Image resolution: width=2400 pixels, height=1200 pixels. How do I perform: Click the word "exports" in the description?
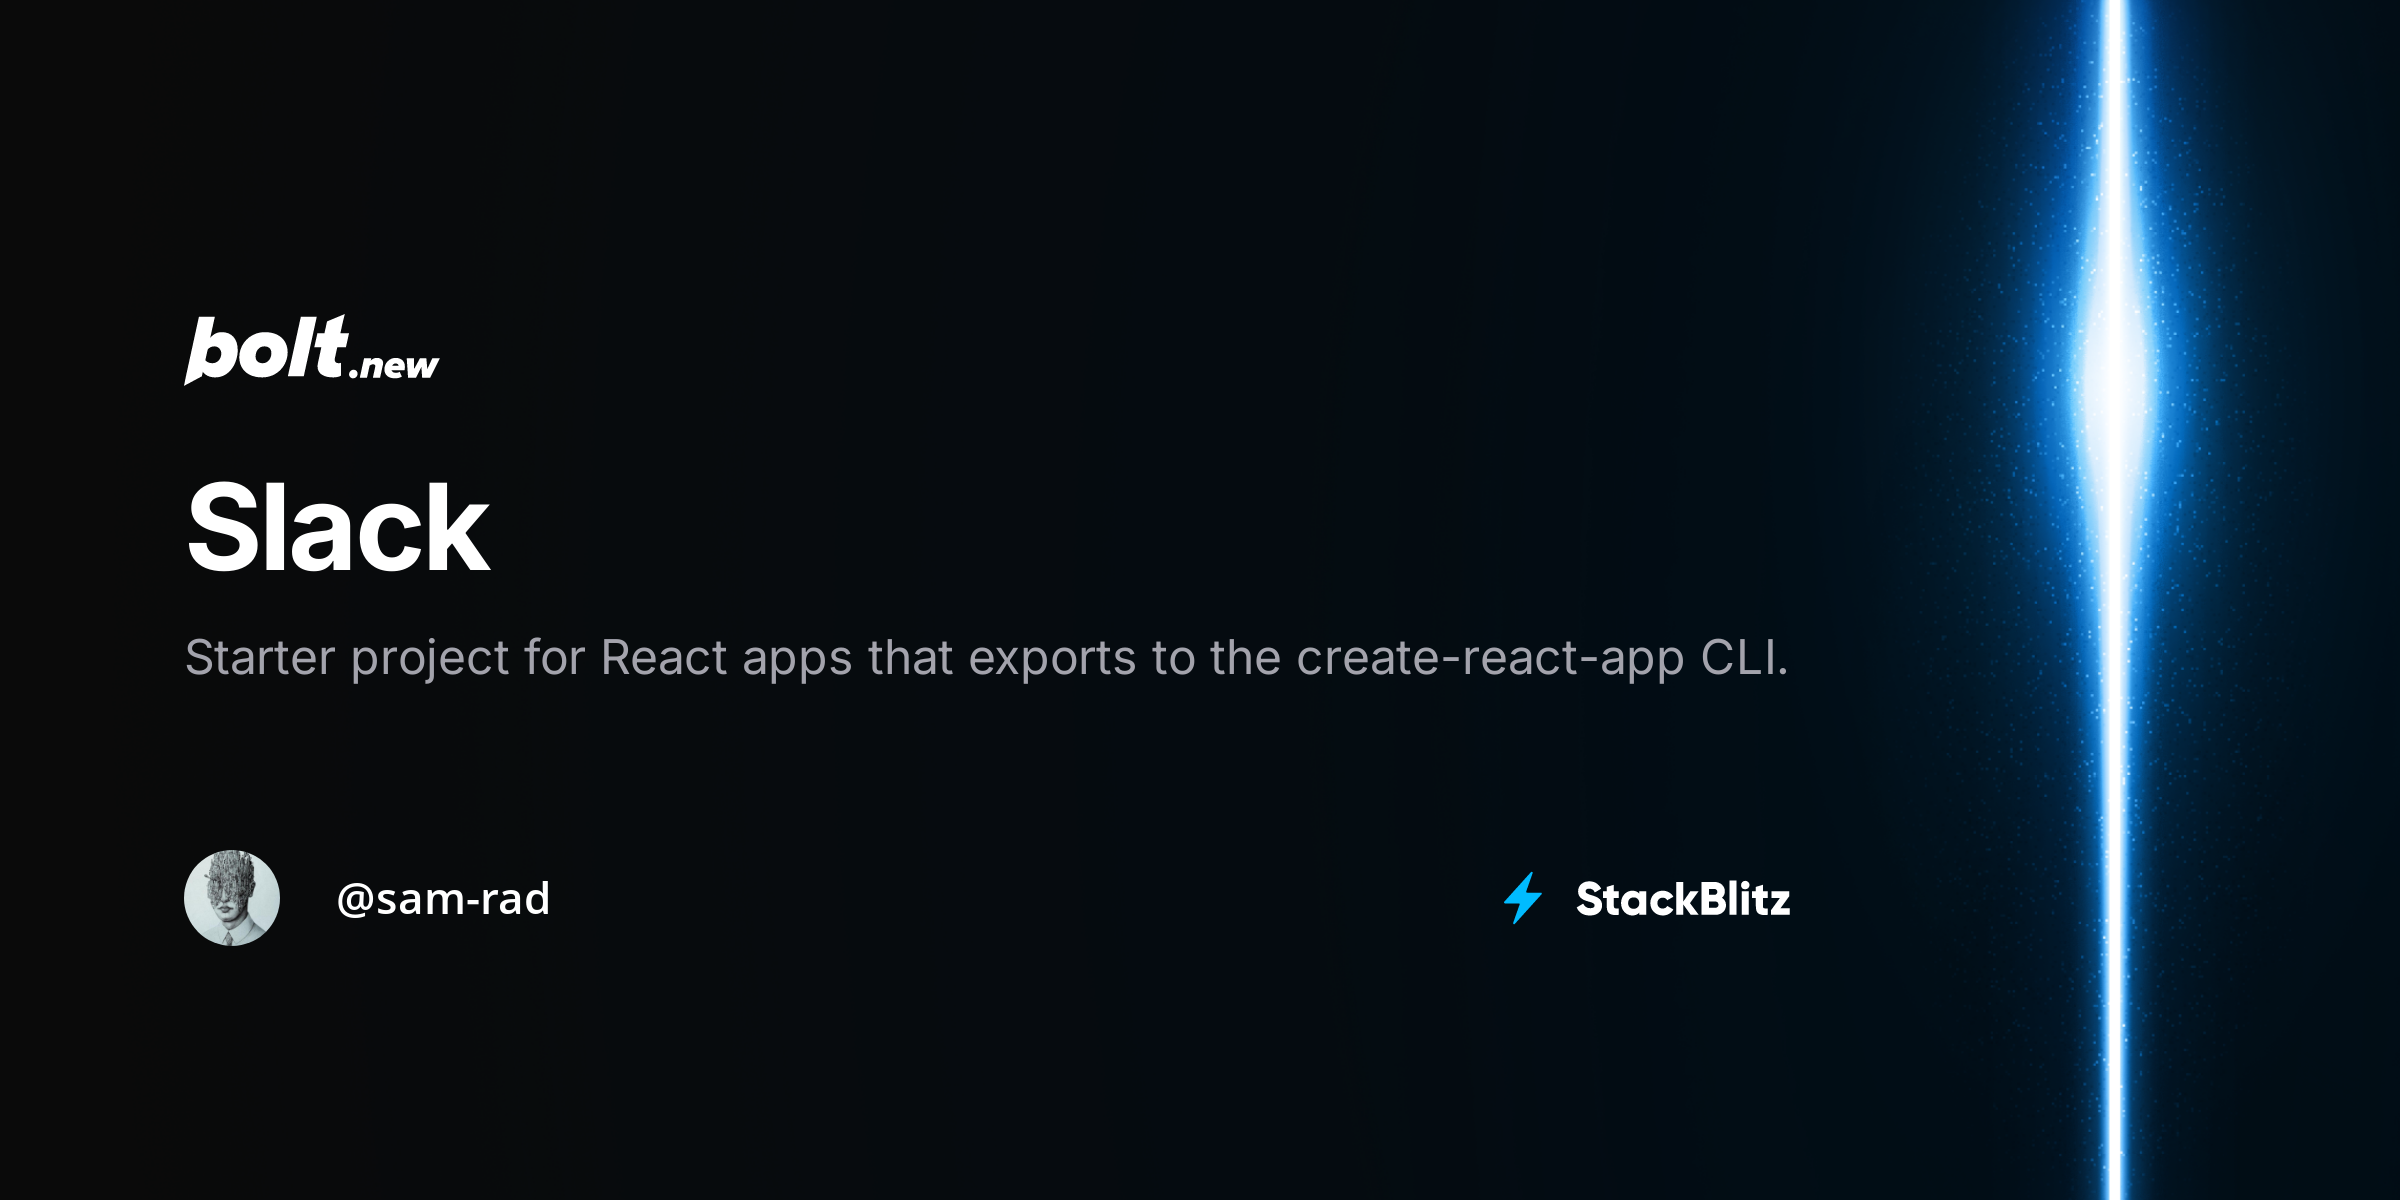point(1053,660)
